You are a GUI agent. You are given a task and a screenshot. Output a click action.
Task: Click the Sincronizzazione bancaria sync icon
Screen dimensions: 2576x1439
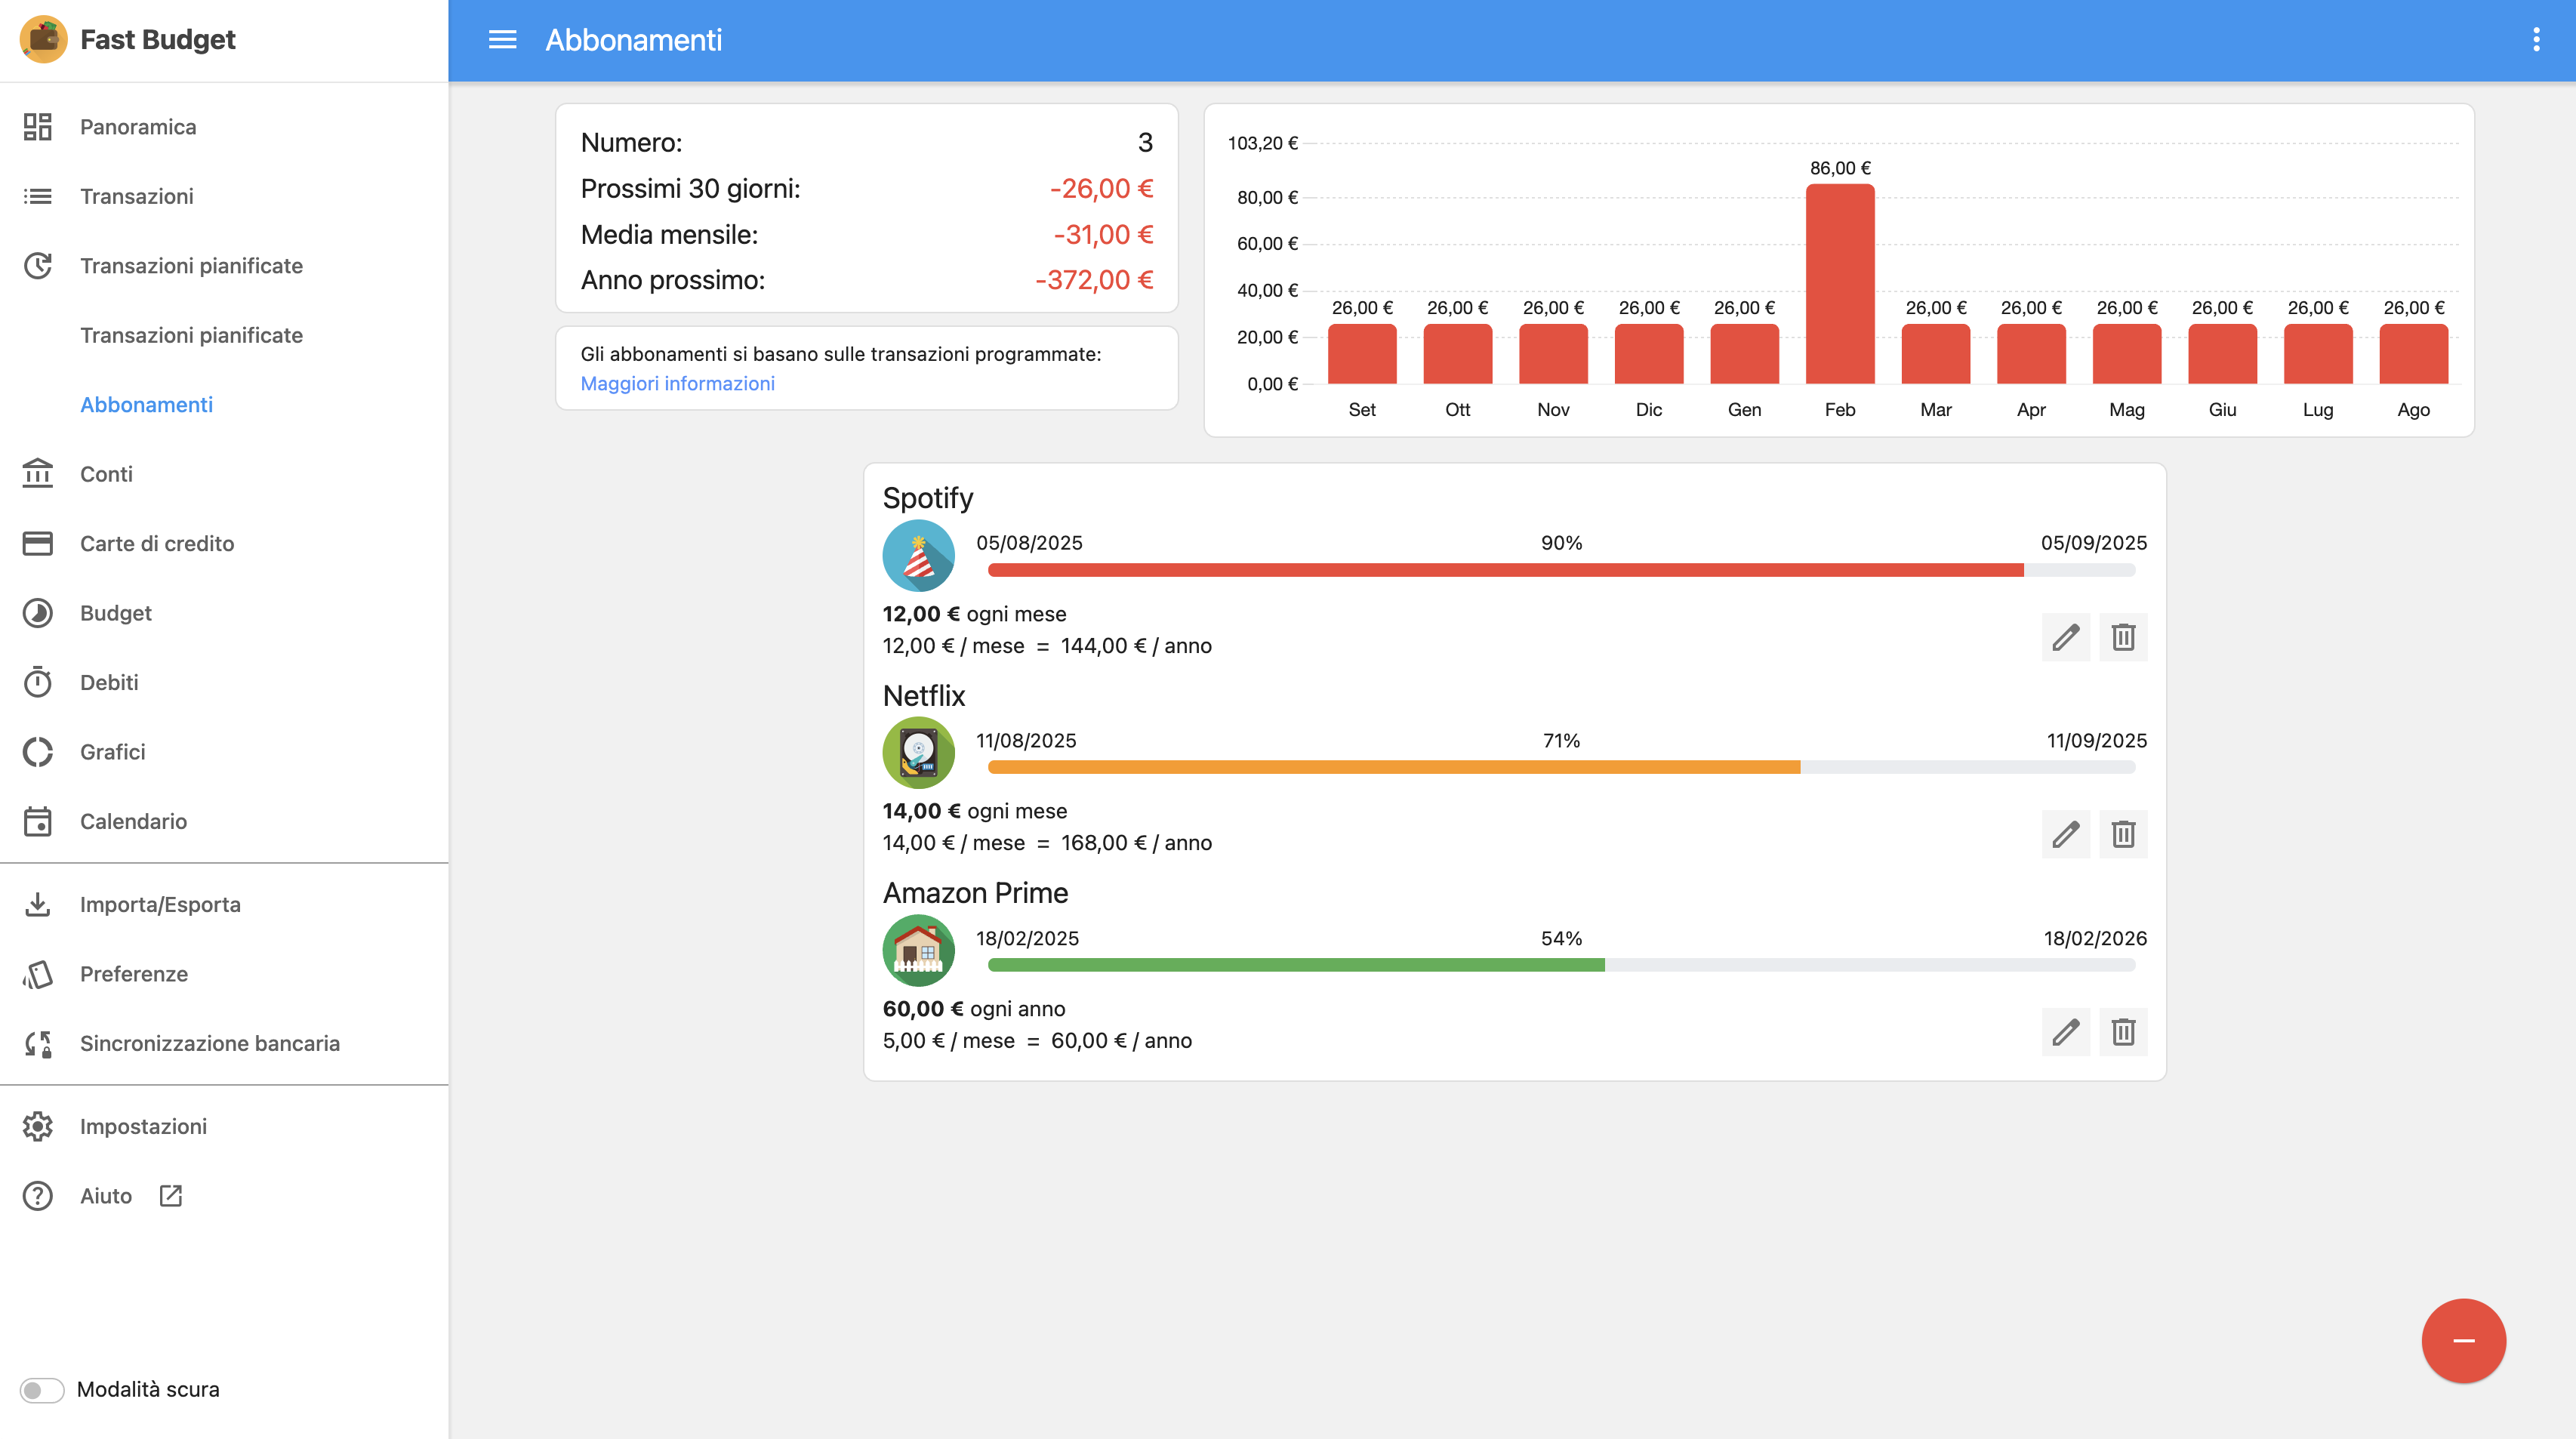click(38, 1043)
